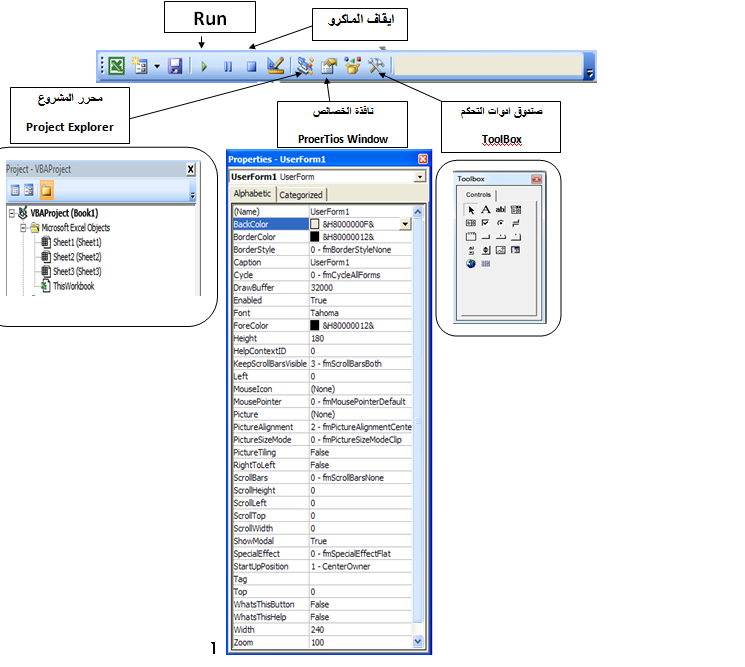Viewport: 745px width, 667px height.
Task: Open the Toolbox hammer-and-wrench toolbar icon
Action: [x=376, y=66]
